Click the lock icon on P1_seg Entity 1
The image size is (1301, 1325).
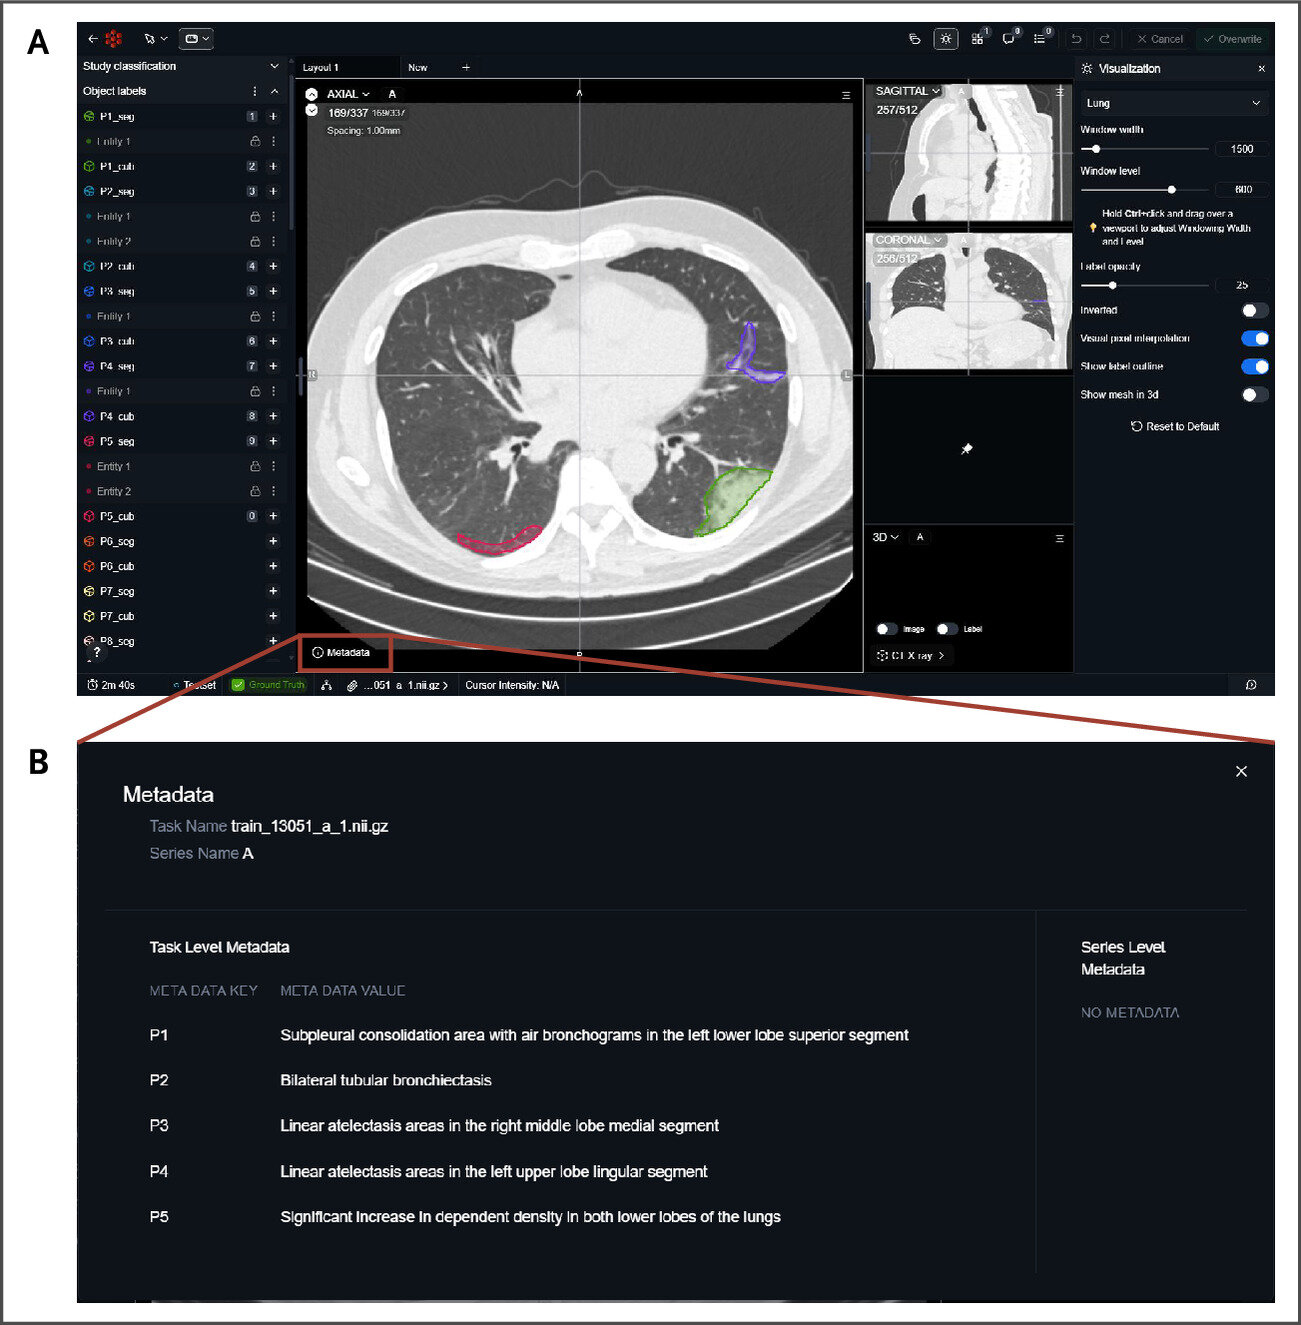pos(255,142)
